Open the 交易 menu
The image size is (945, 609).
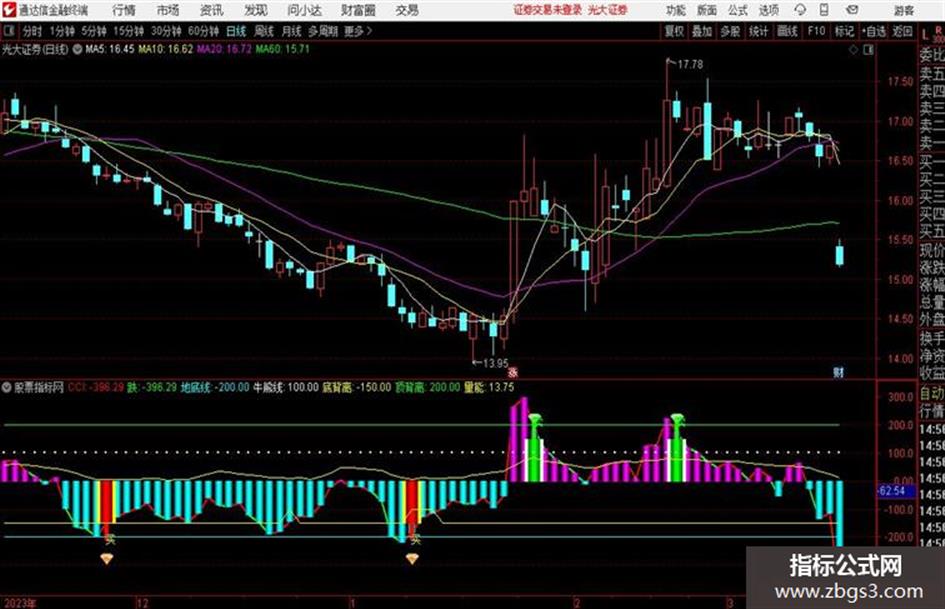click(407, 10)
